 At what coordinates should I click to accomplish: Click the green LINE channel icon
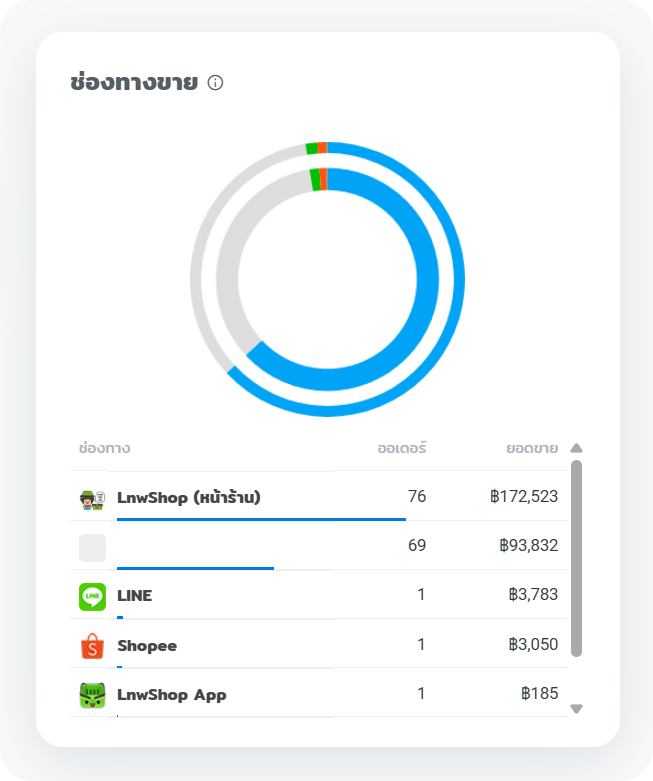(x=93, y=597)
